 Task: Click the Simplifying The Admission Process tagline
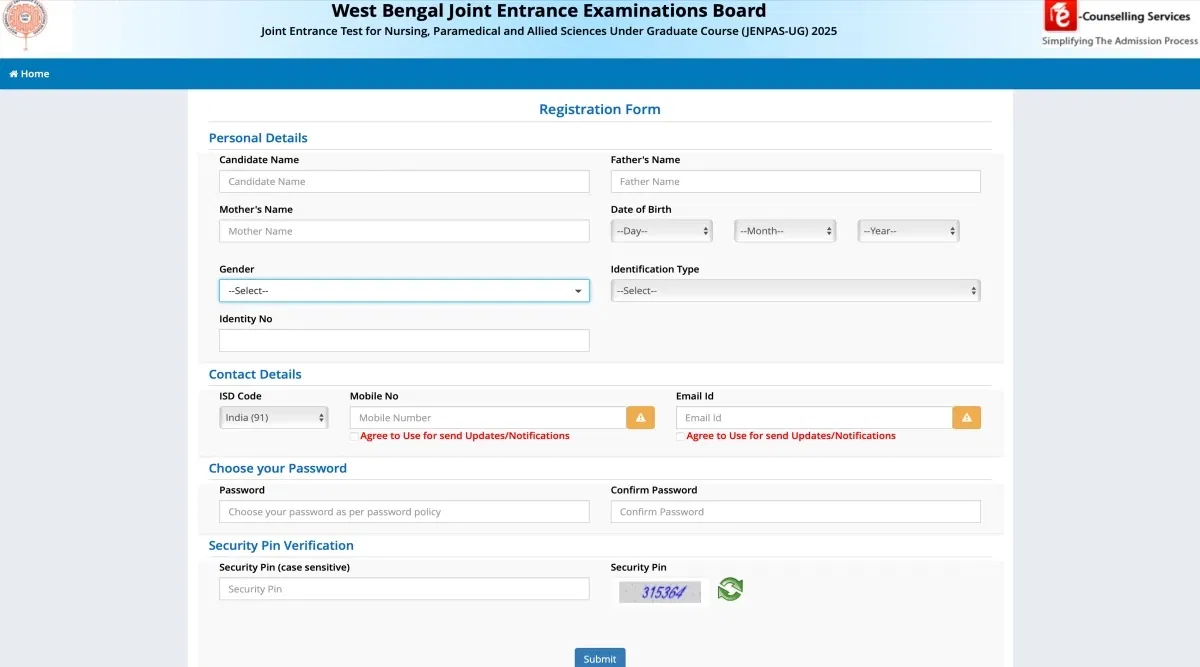pos(1119,41)
